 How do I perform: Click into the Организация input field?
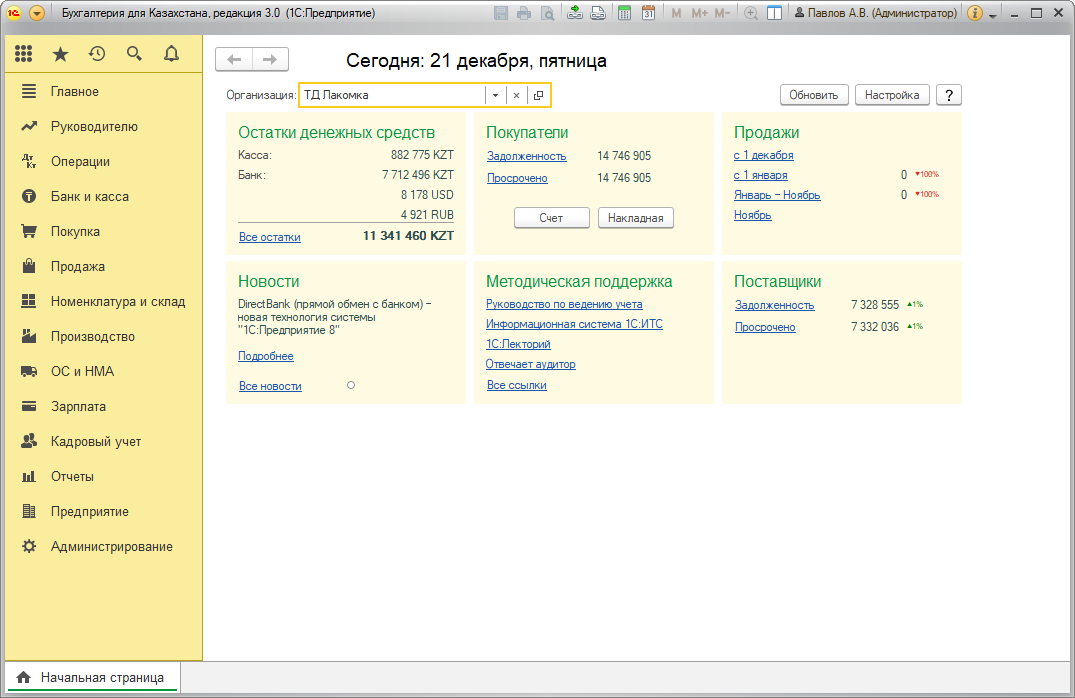[392, 95]
